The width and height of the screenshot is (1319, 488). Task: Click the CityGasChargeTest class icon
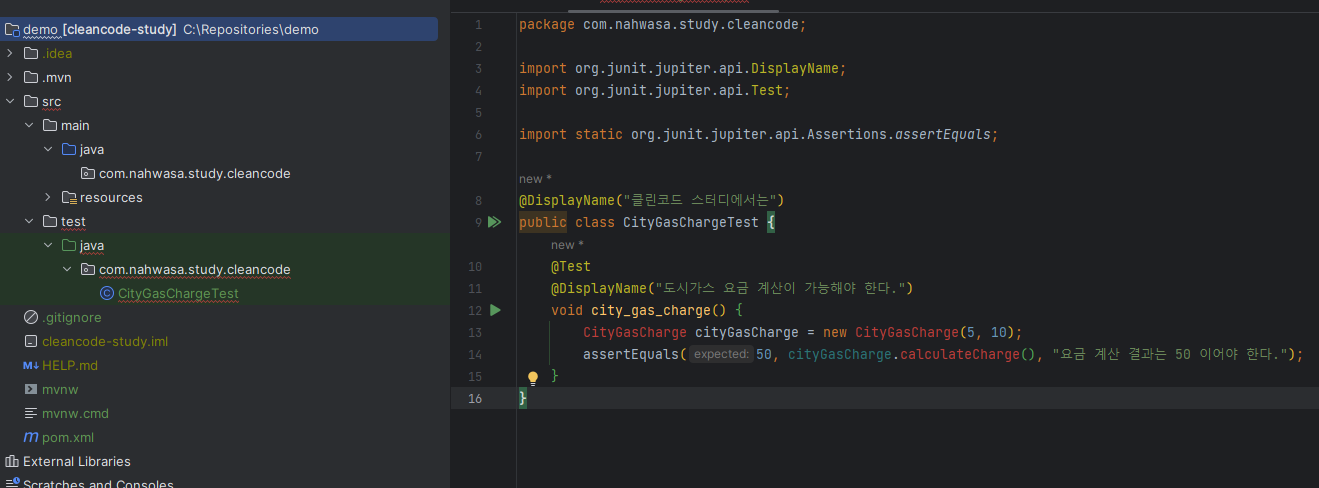pos(107,293)
